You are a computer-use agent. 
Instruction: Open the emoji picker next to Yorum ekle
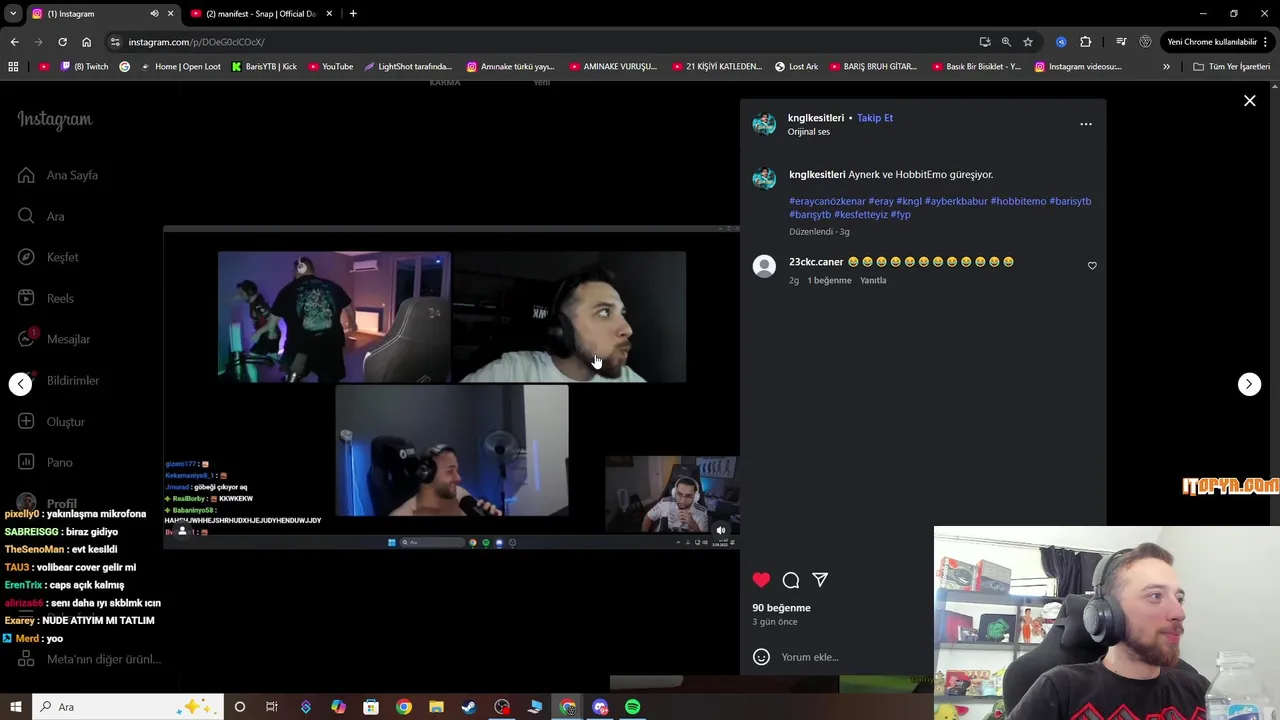[x=761, y=657]
